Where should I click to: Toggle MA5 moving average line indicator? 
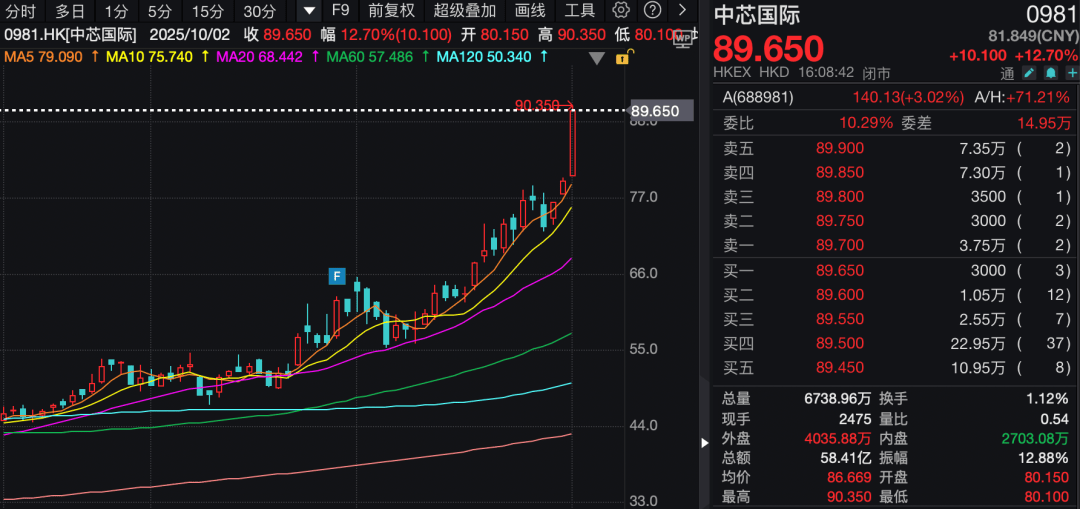[x=45, y=56]
